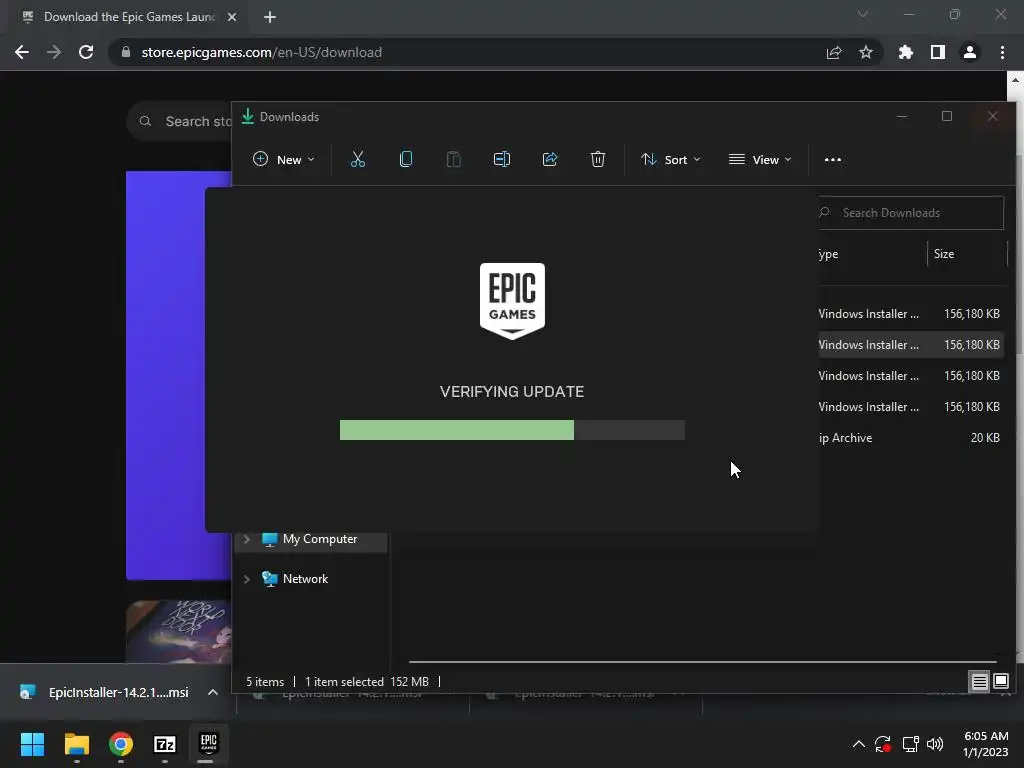The image size is (1024, 768).
Task: Show hidden system tray icons
Action: pyautogui.click(x=859, y=744)
